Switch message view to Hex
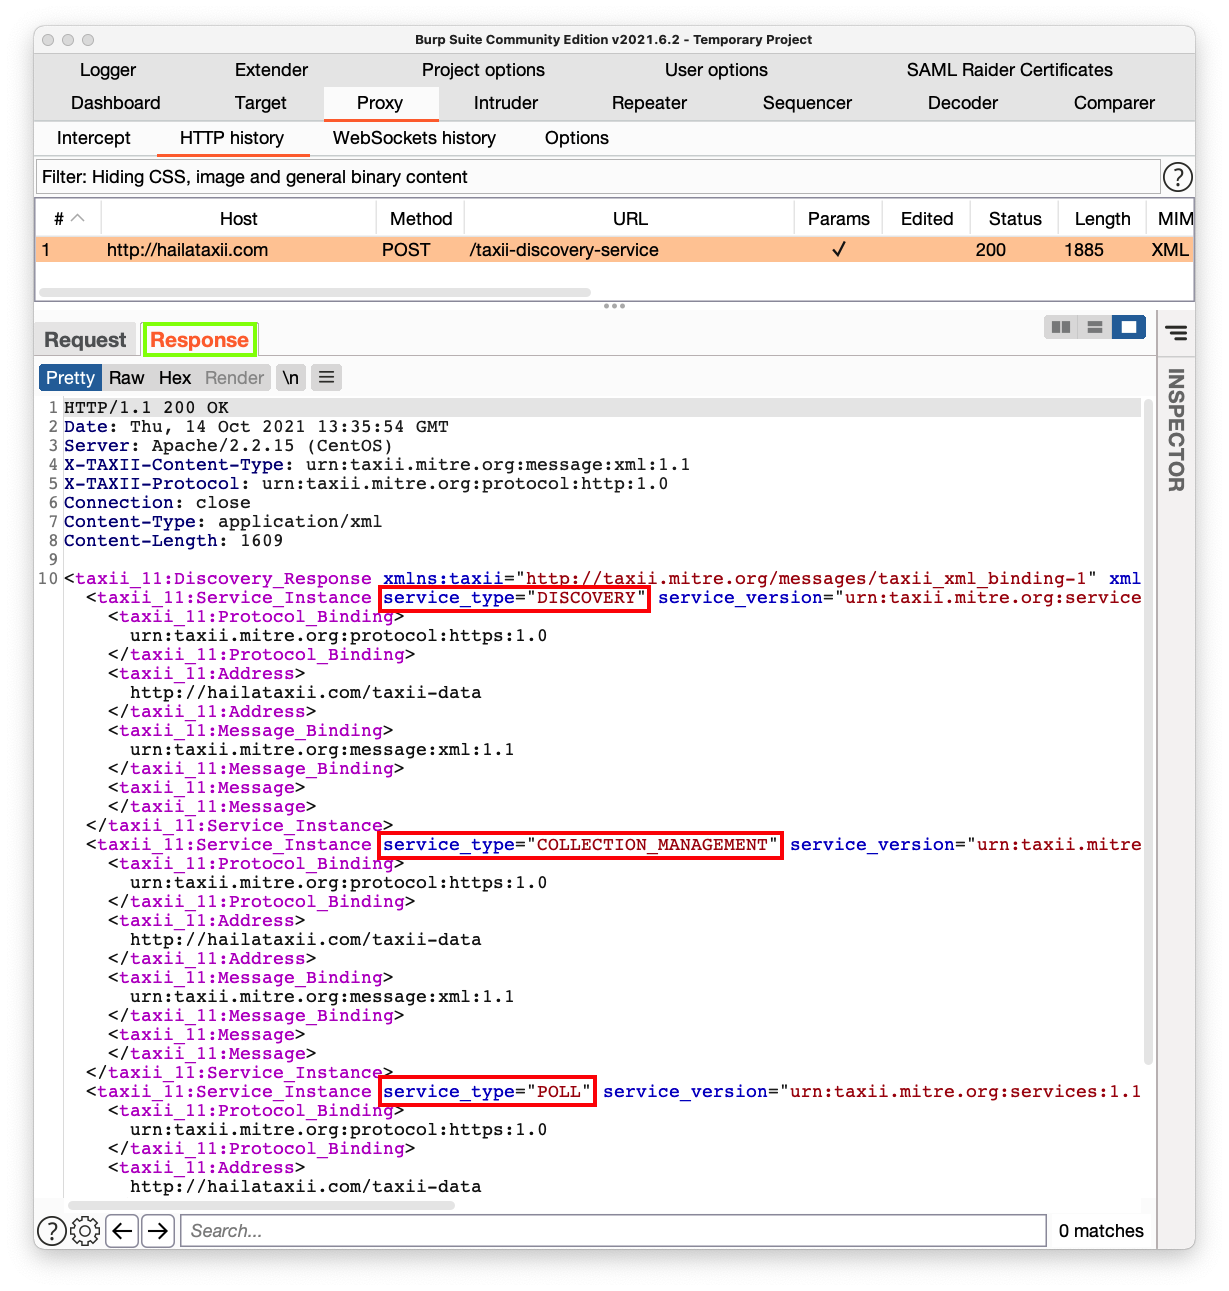This screenshot has width=1229, height=1291. click(x=174, y=378)
